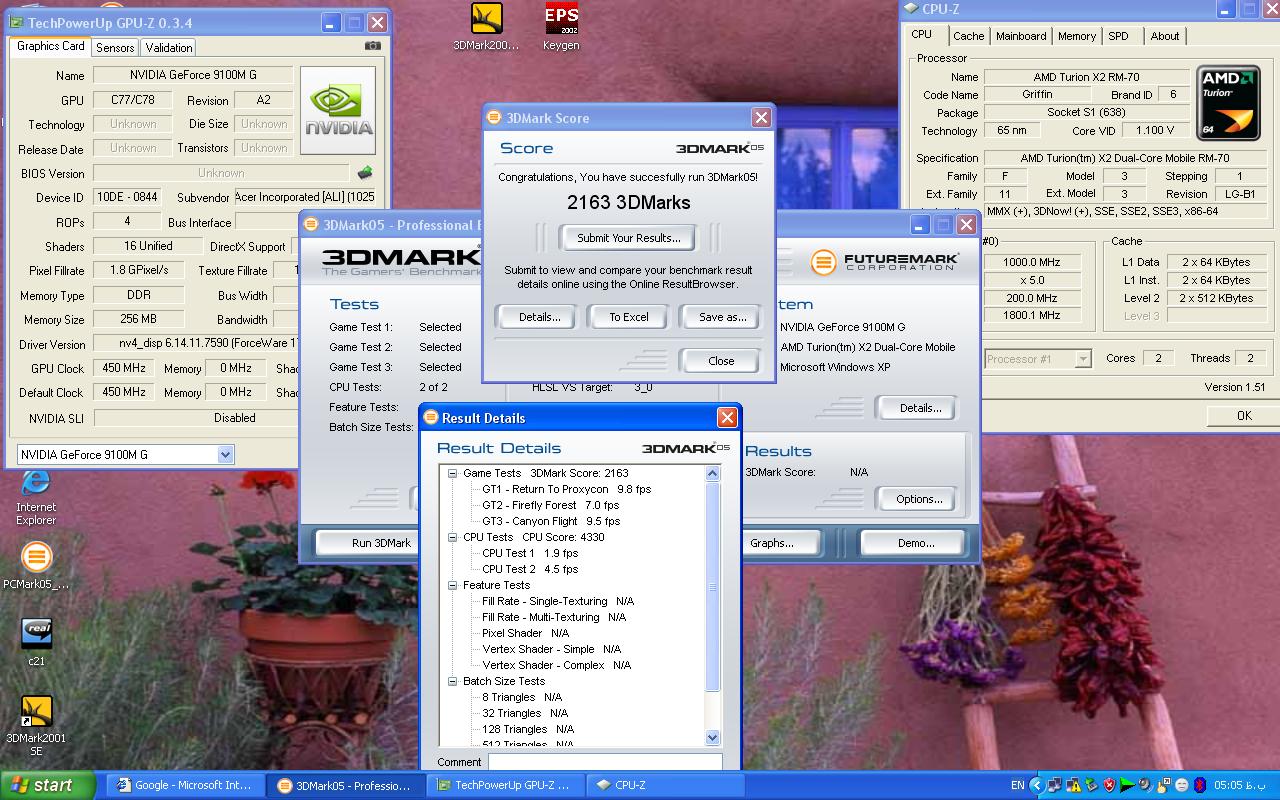Click the hand pointer tray icon
1280x800 pixels.
pos(1163,785)
